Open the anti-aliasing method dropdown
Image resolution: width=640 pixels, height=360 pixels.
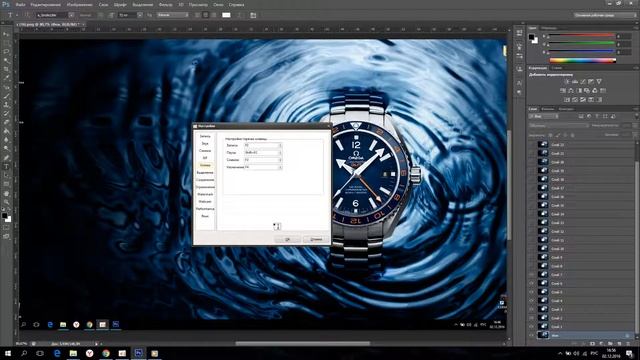[x=173, y=15]
